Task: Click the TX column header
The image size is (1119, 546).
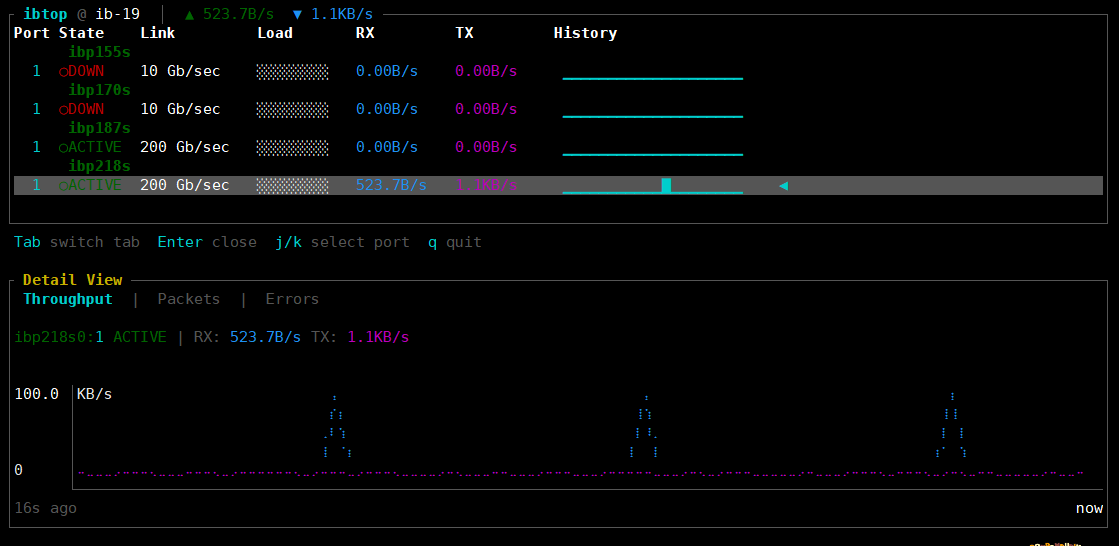Action: coord(464,33)
